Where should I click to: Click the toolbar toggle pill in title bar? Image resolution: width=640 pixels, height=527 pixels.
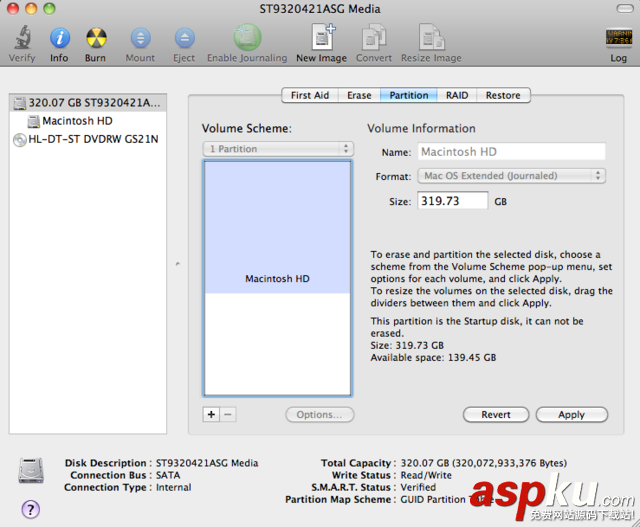point(624,9)
